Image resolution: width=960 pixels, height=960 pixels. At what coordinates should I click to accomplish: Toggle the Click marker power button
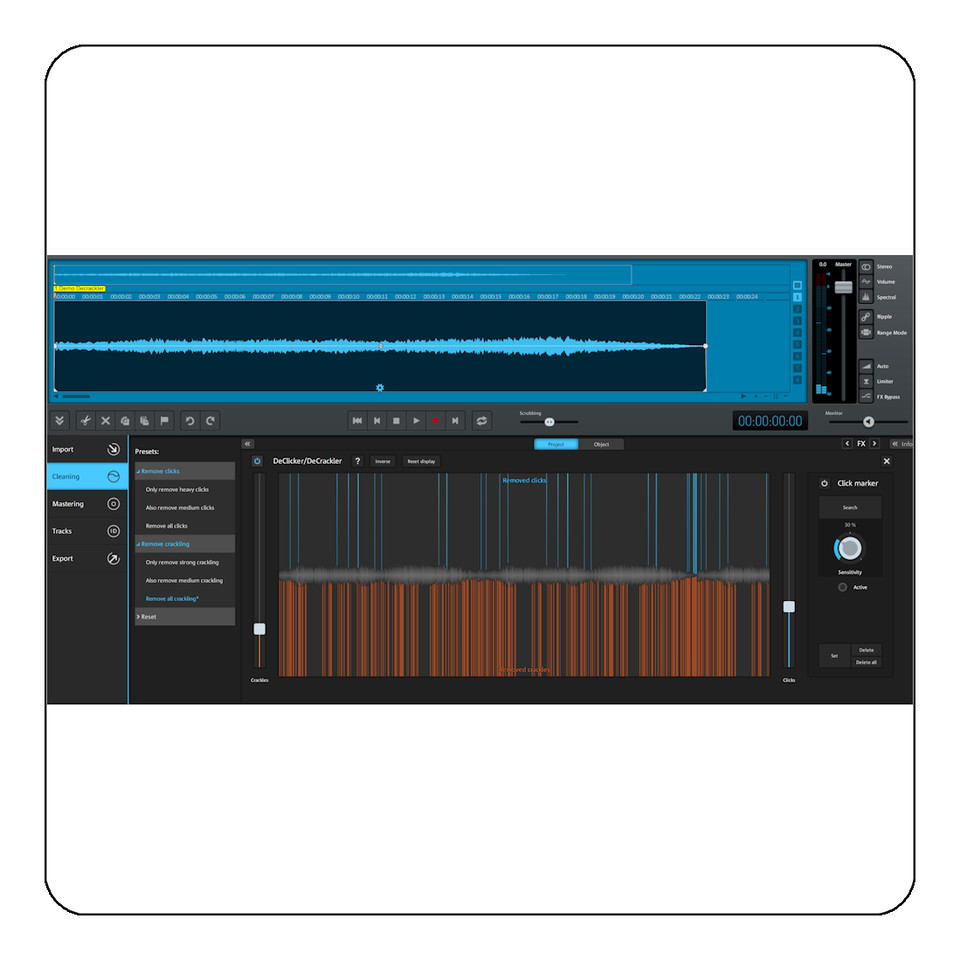[824, 483]
